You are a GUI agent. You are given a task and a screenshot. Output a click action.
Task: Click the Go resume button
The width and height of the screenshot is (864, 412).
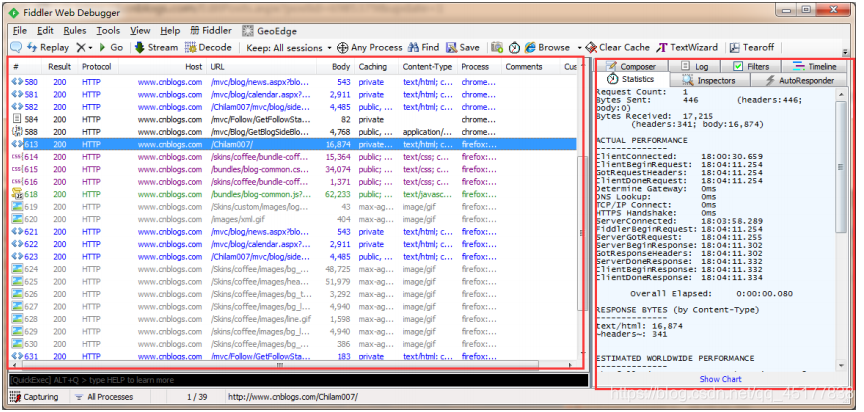pyautogui.click(x=111, y=47)
